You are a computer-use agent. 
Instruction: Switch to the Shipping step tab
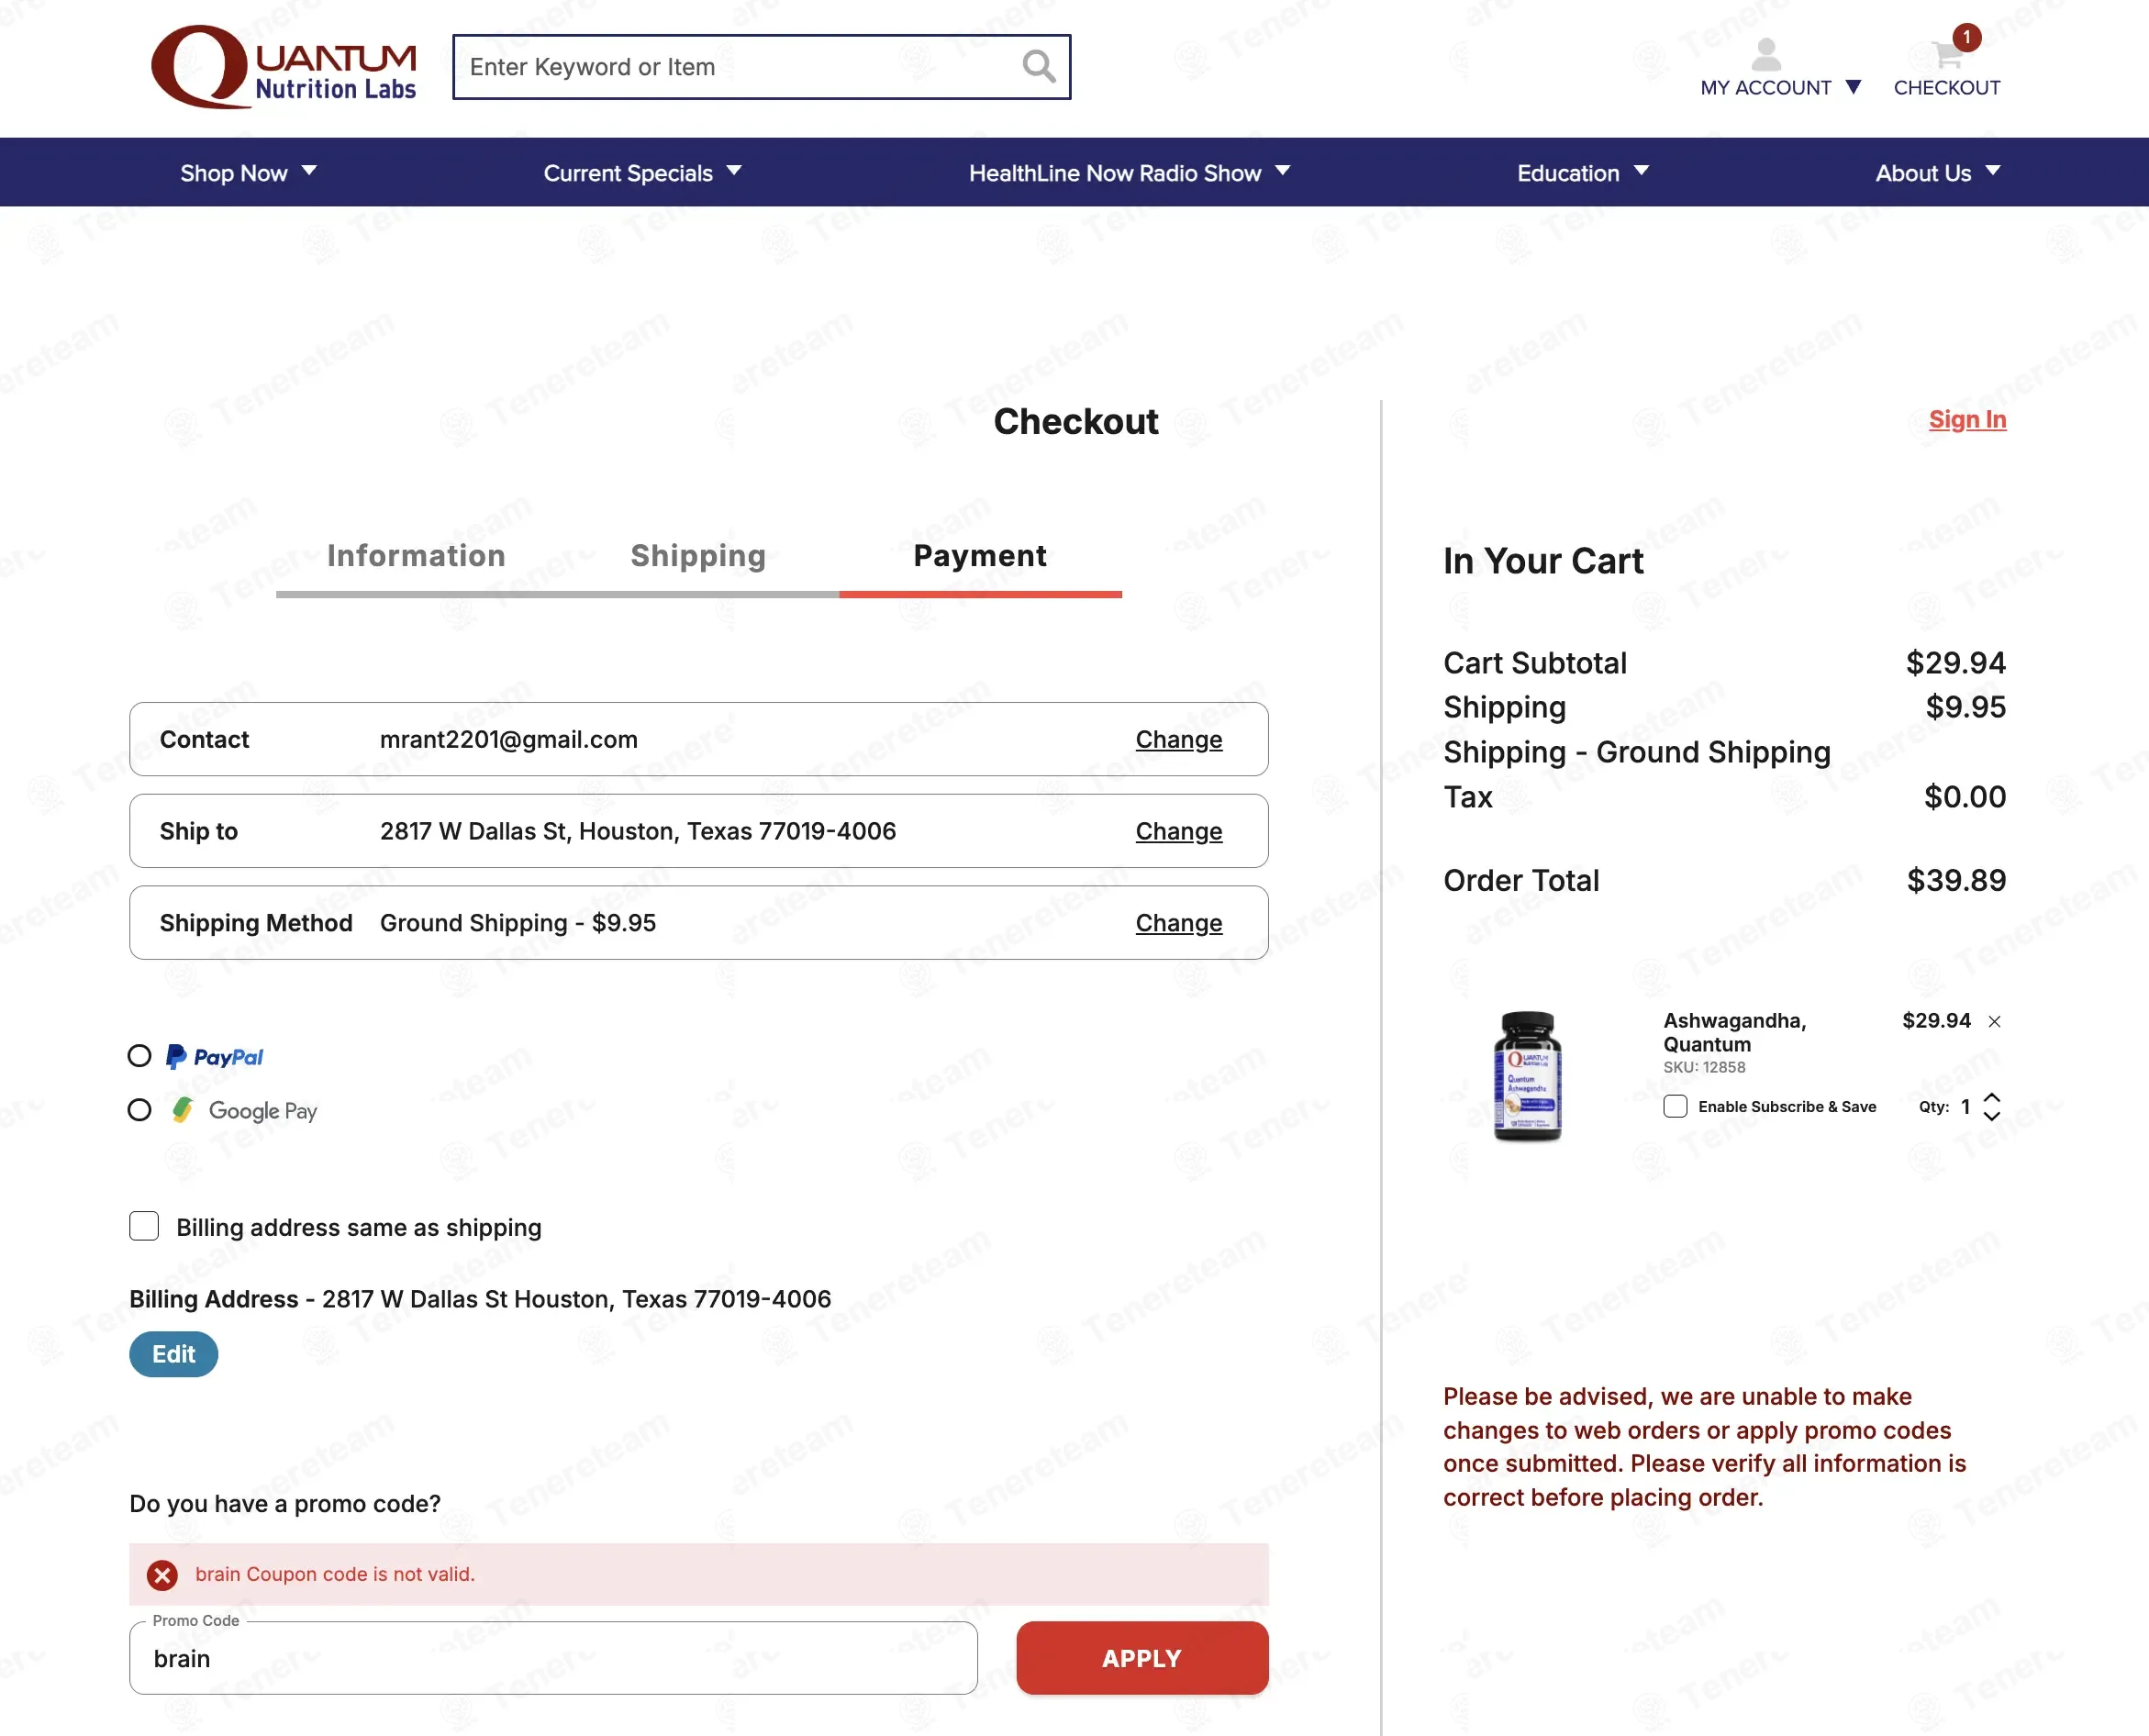pos(698,556)
